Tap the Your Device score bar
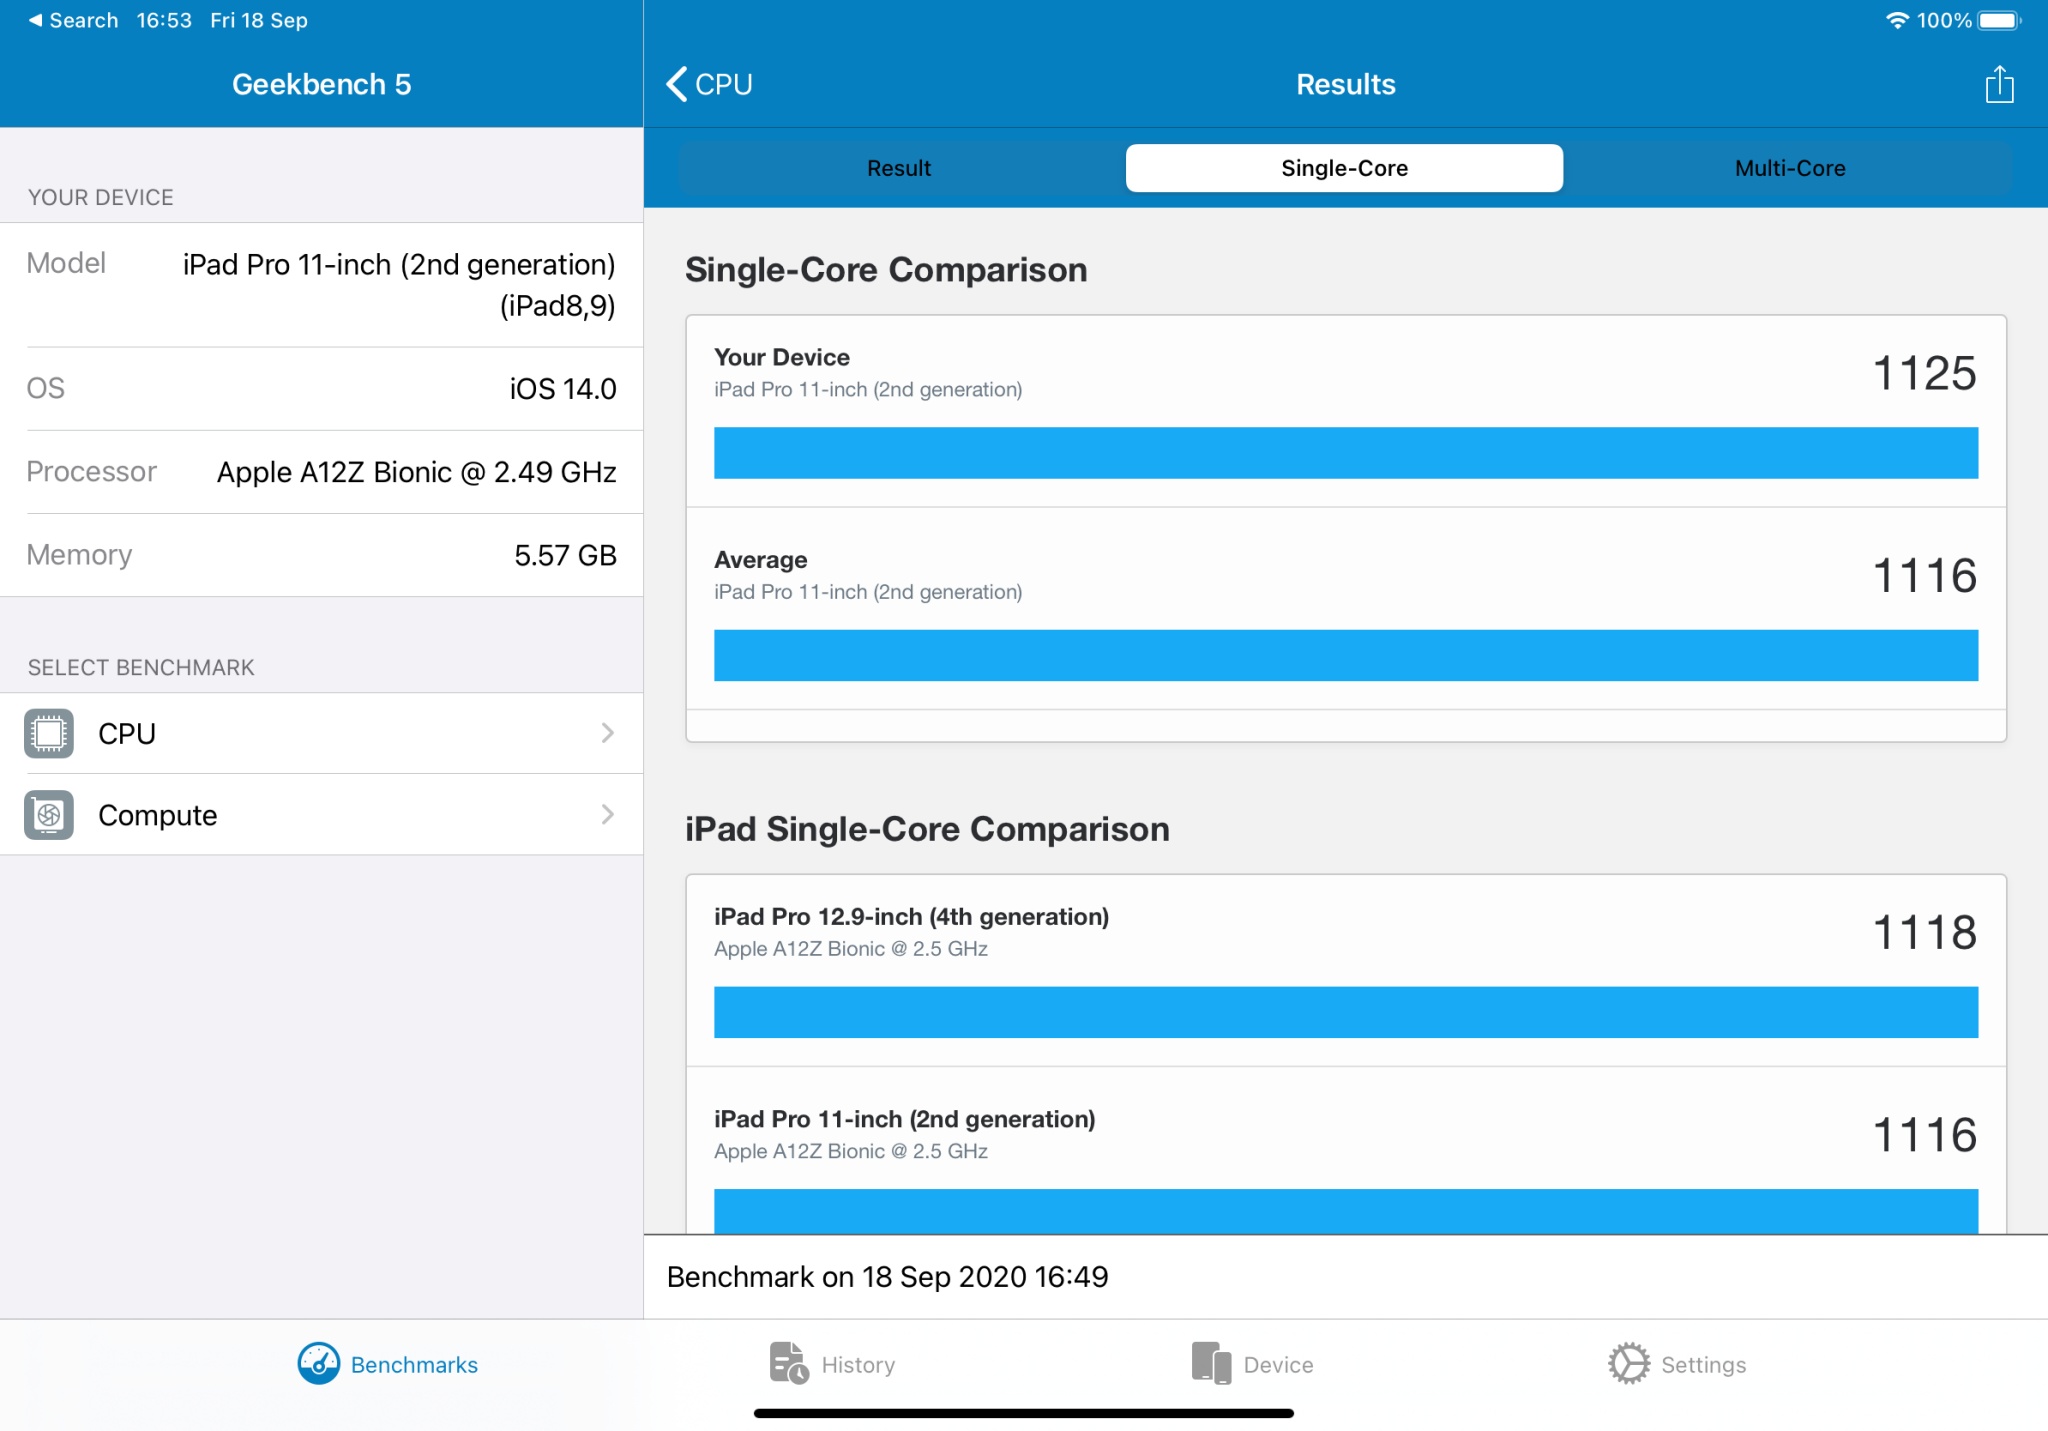This screenshot has height=1431, width=2048. 1346,453
